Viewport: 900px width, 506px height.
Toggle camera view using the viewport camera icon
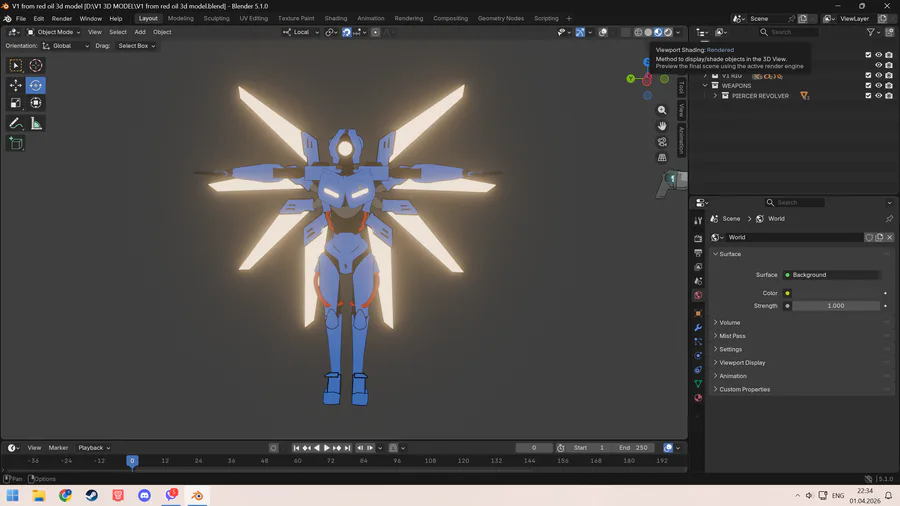(662, 142)
